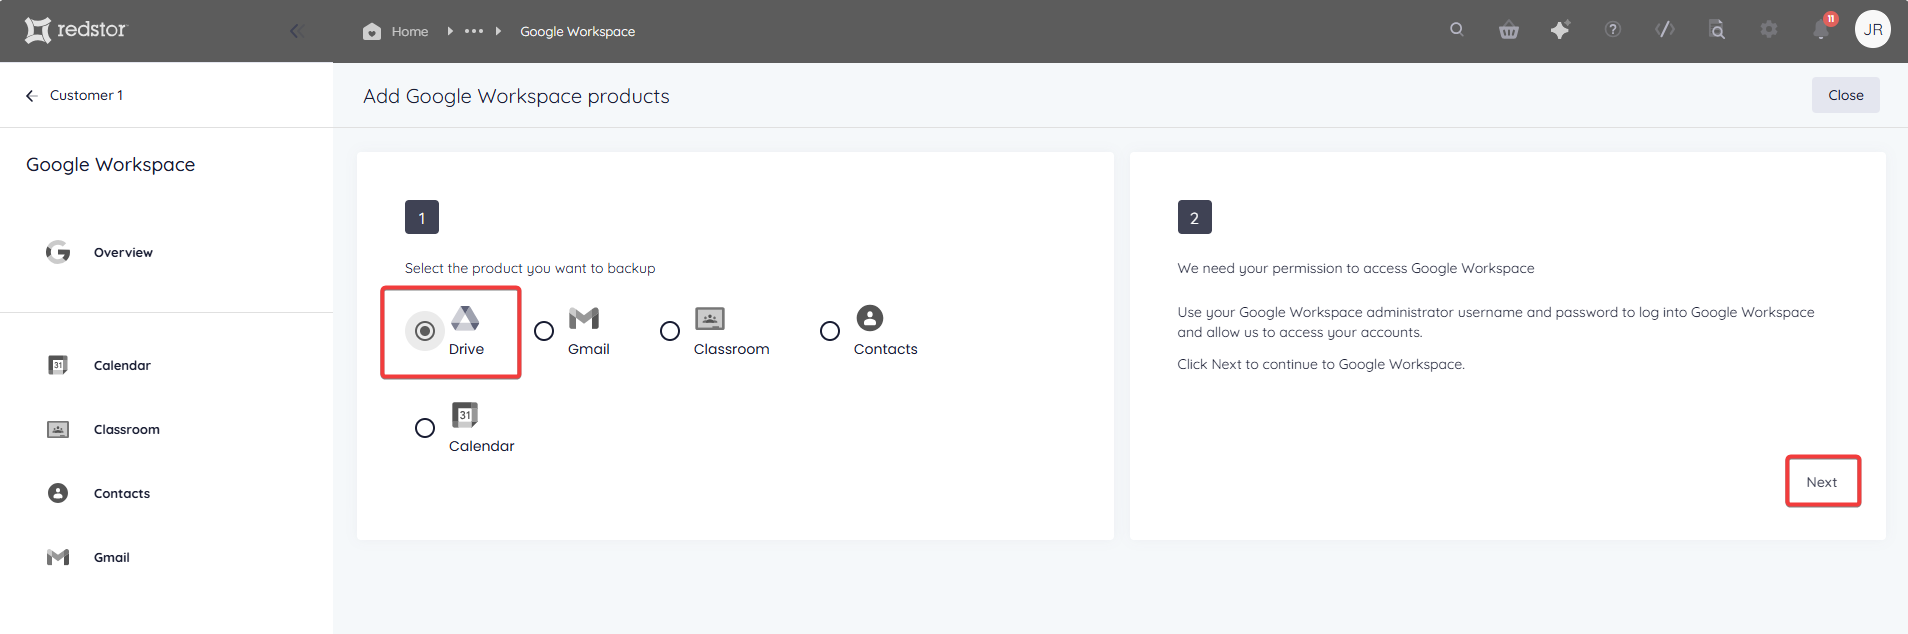Click the Add Google Workspace products title
The width and height of the screenshot is (1908, 634).
click(x=516, y=96)
